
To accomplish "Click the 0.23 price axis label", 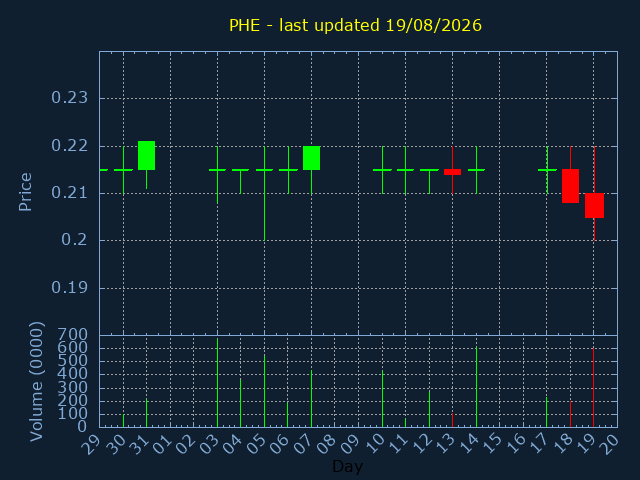I will [x=69, y=98].
